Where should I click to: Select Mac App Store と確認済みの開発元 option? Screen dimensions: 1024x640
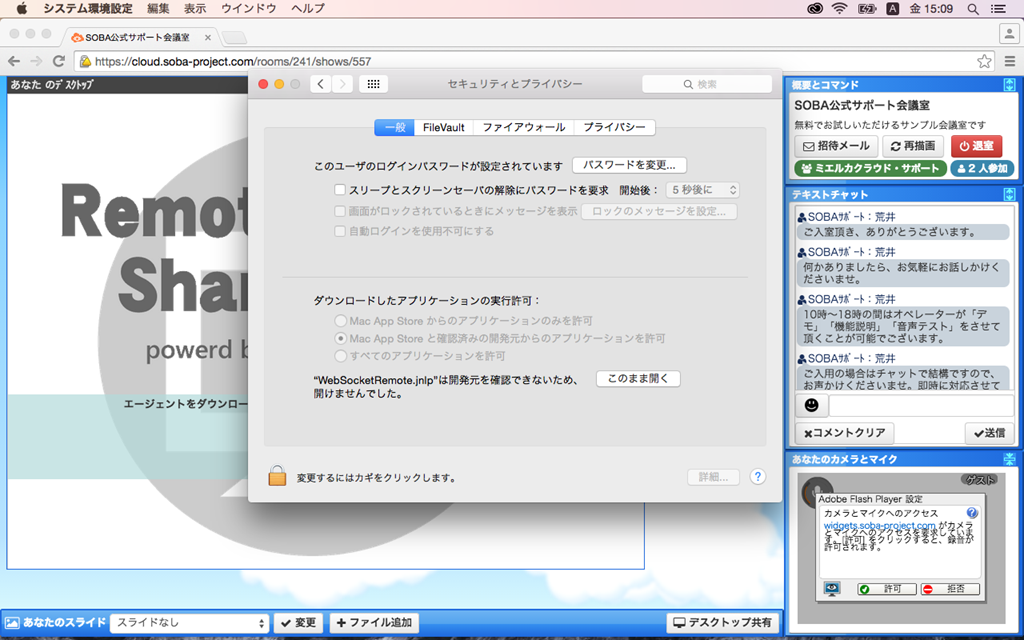point(340,338)
